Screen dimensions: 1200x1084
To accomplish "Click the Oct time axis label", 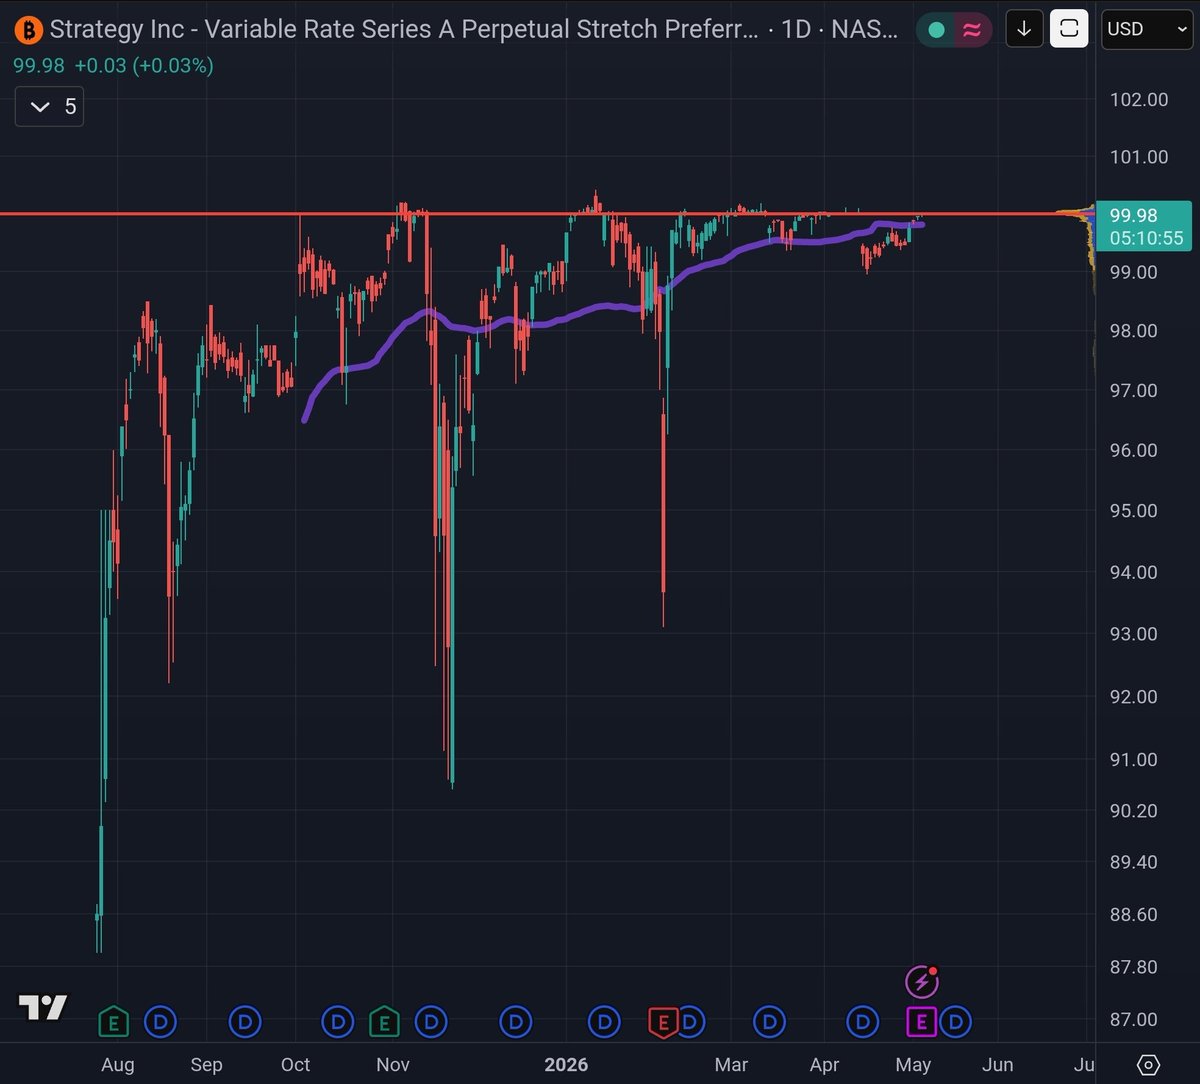I will point(296,1064).
